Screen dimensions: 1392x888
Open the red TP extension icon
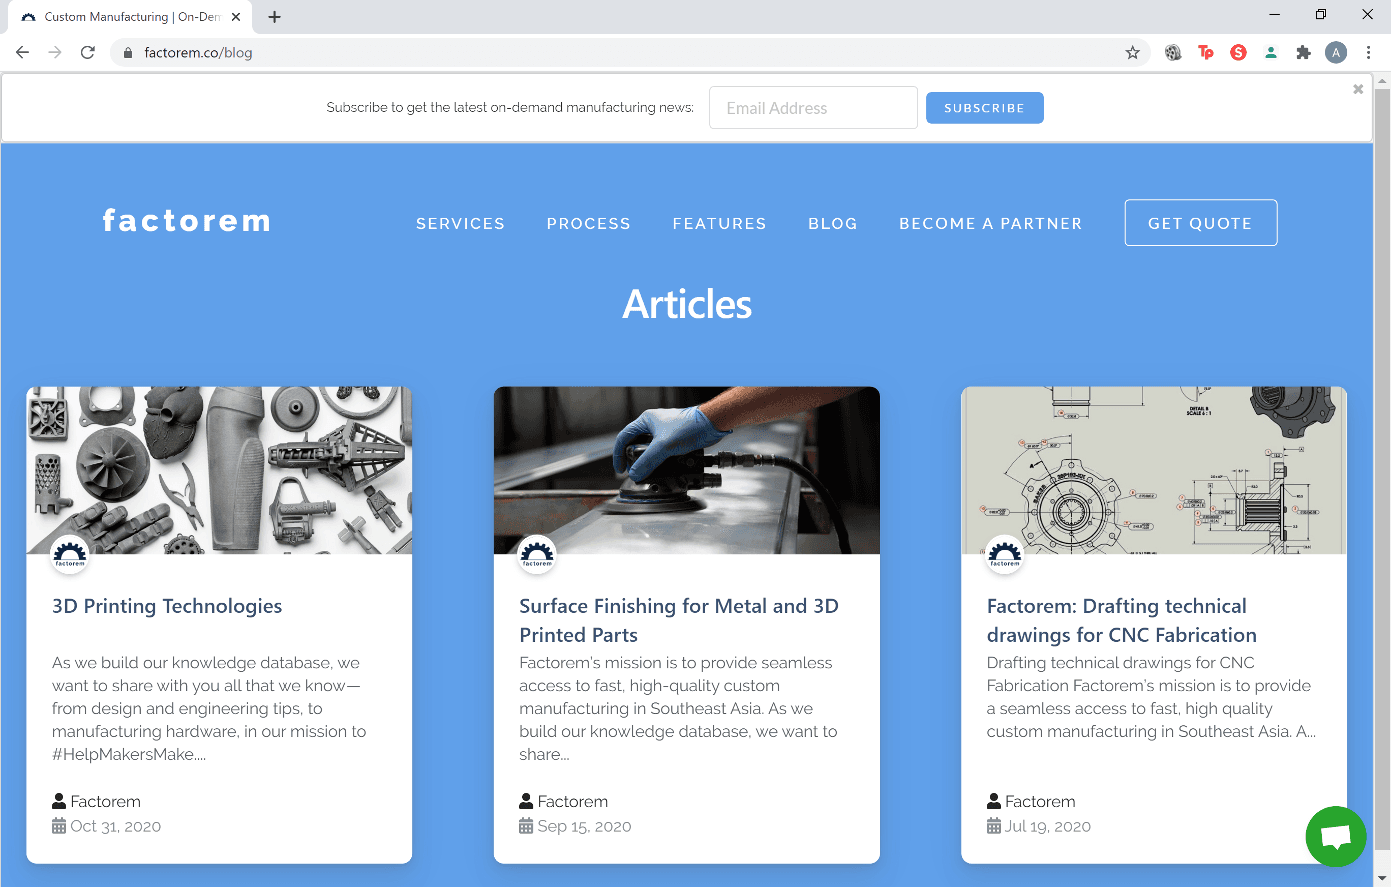coord(1206,52)
